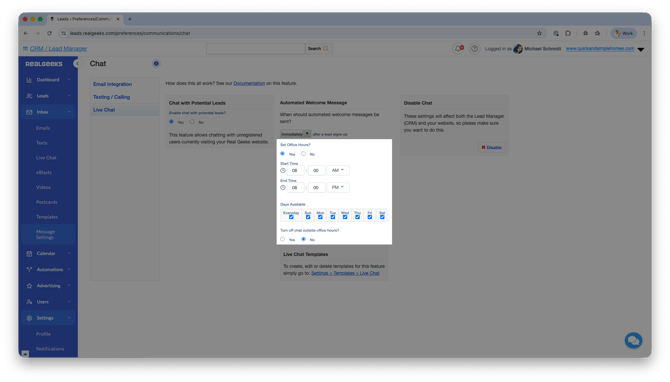This screenshot has width=670, height=382.
Task: Open the notifications bell
Action: [x=458, y=49]
